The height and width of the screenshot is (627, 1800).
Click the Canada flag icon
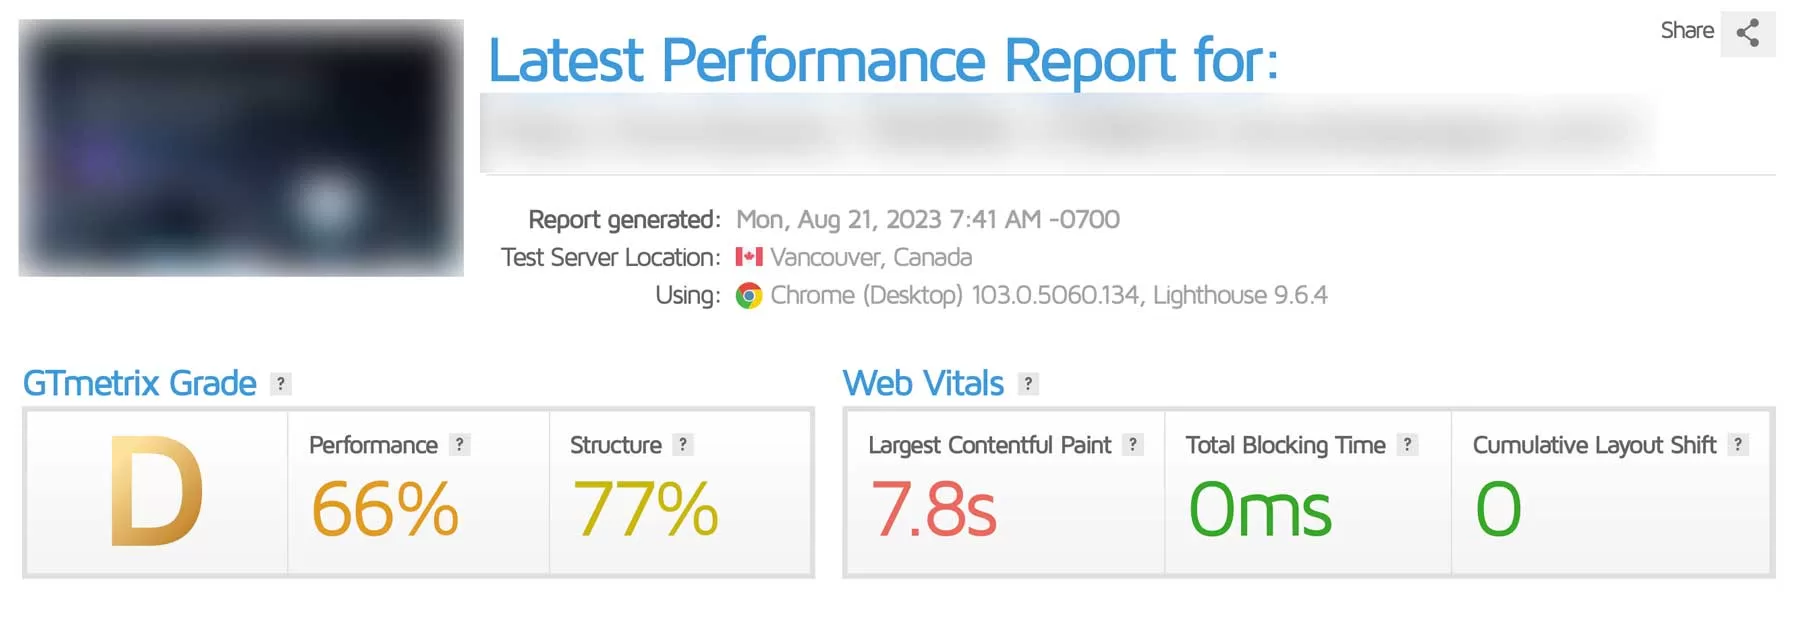tap(749, 257)
